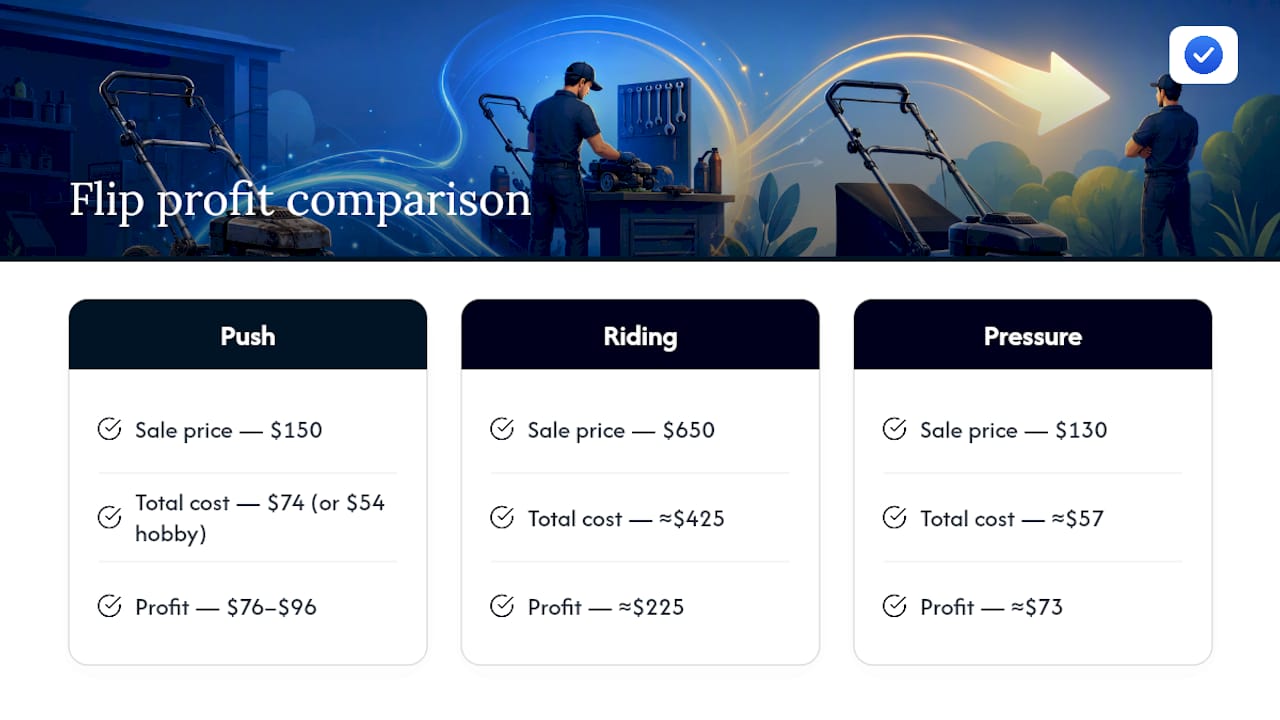The height and width of the screenshot is (720, 1280).
Task: Click Pressure Profit ≈$73 text
Action: click(991, 607)
